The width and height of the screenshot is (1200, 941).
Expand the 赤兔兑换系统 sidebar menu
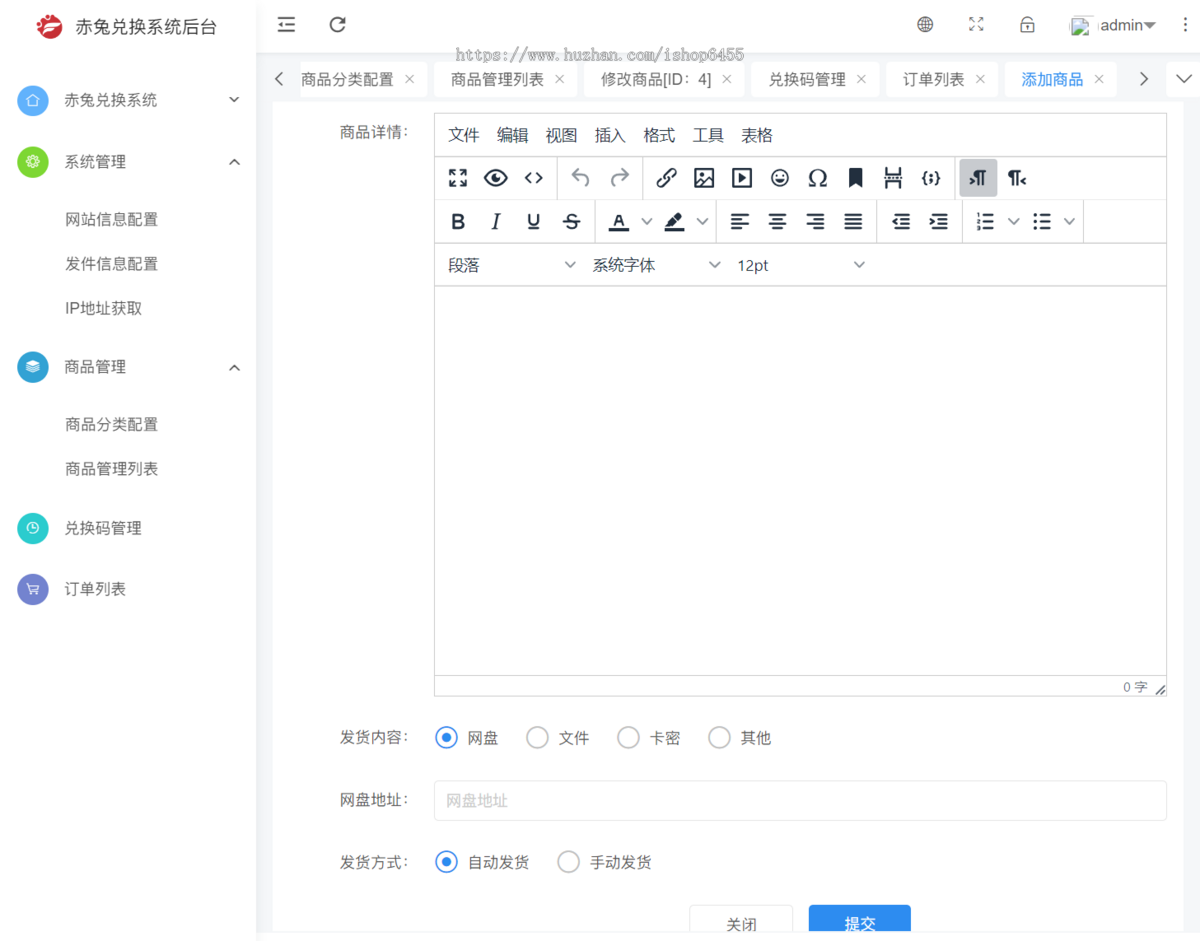(x=128, y=100)
